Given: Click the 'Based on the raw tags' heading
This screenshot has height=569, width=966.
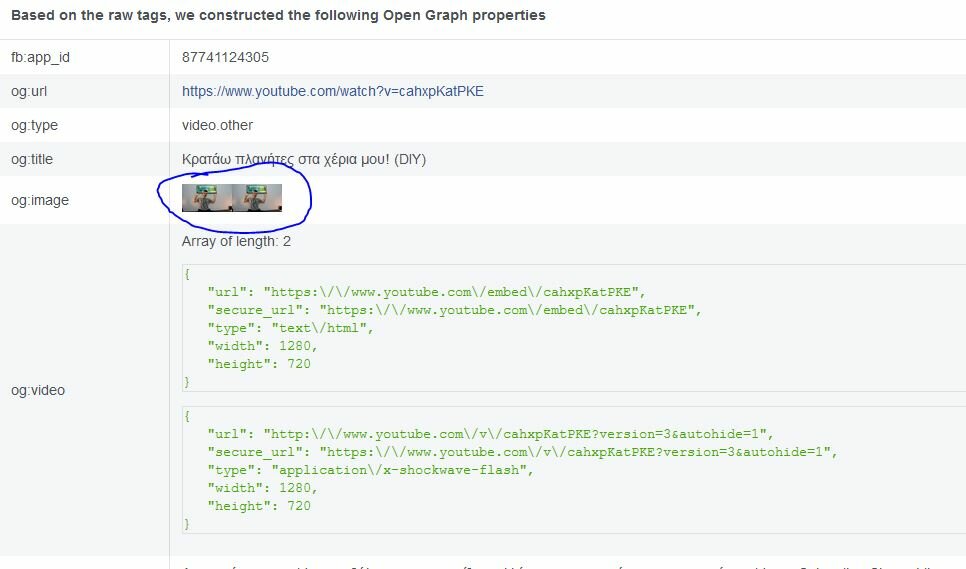Looking at the screenshot, I should 278,15.
